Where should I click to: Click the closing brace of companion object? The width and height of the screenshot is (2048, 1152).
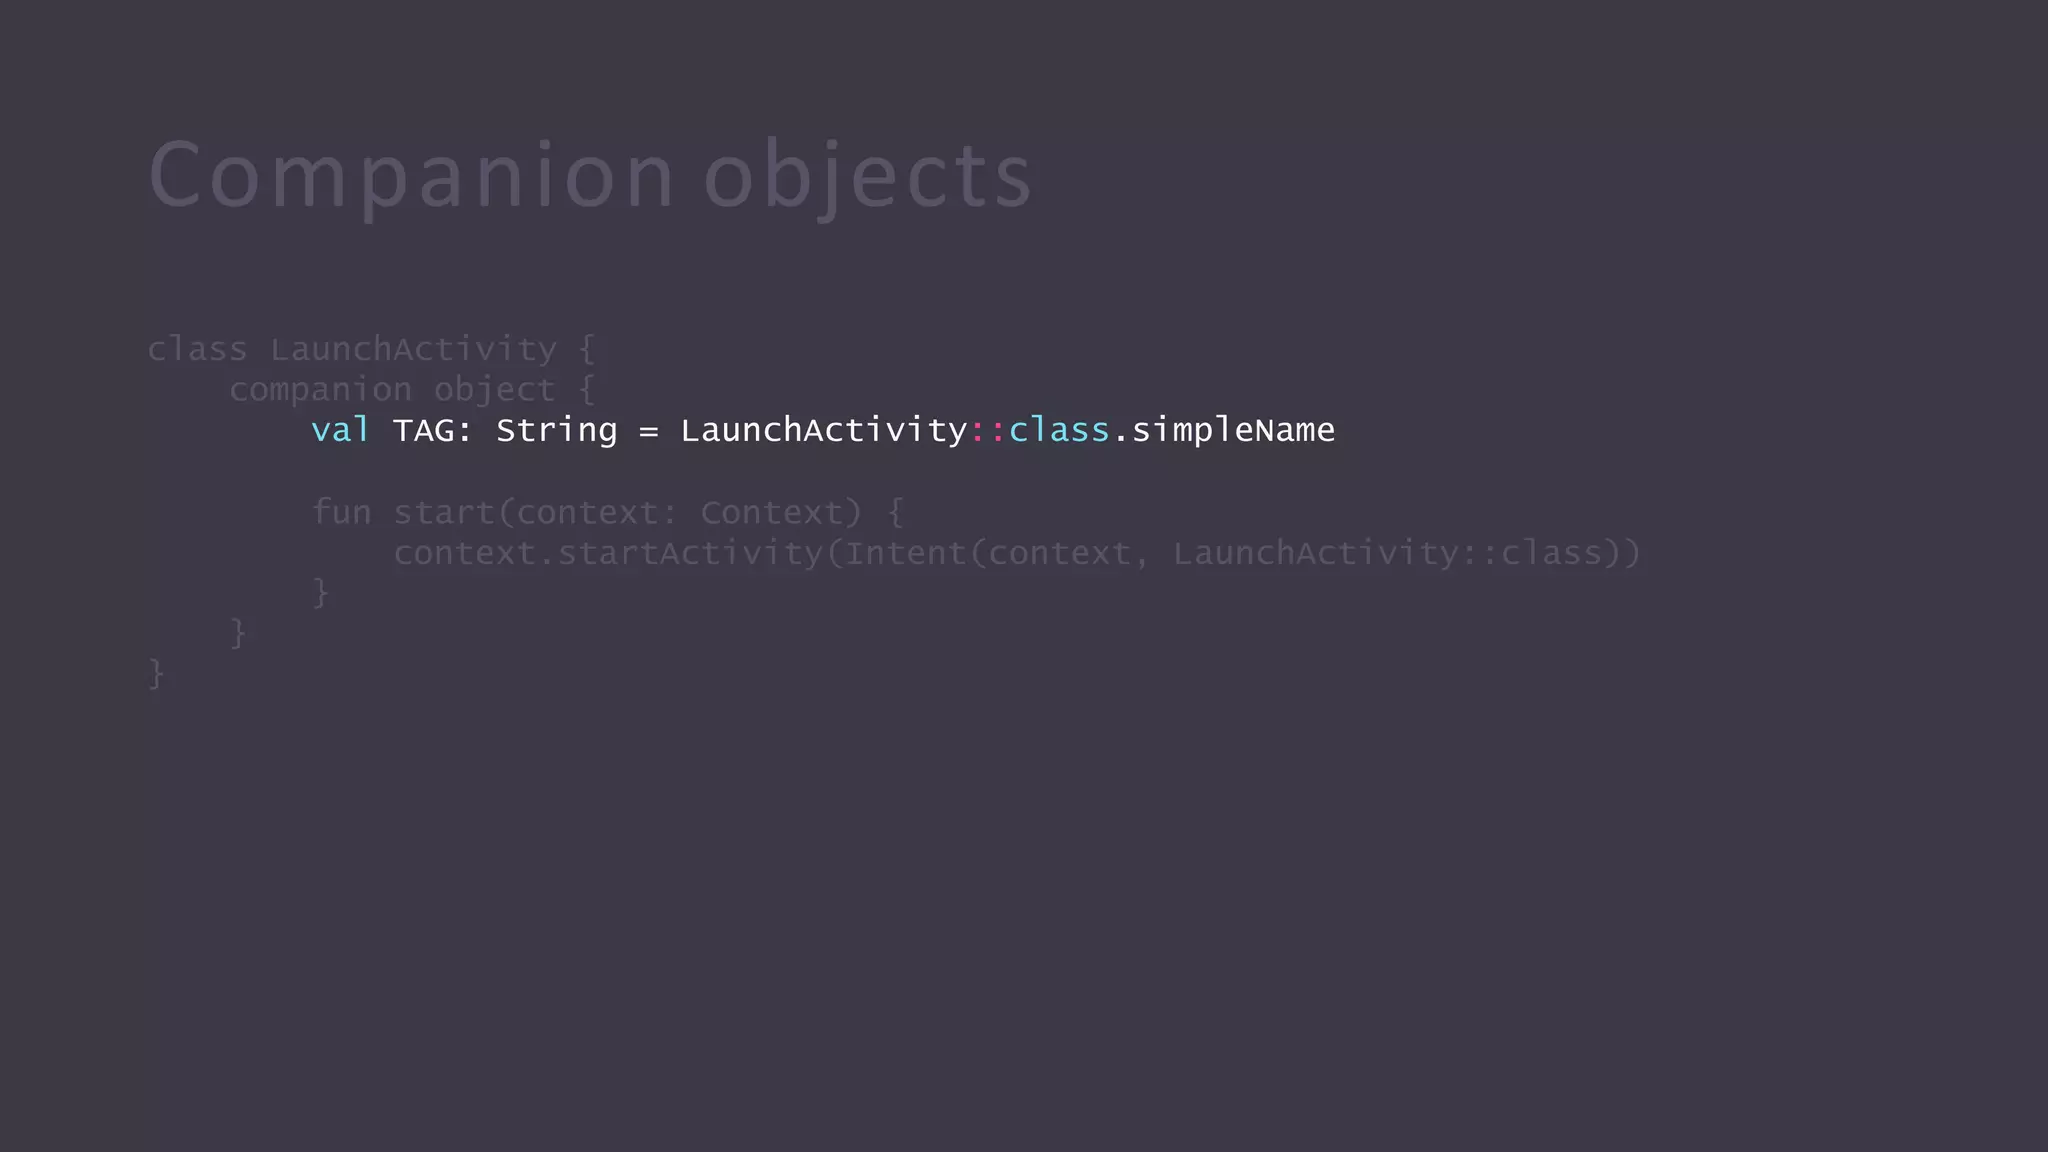[x=238, y=633]
